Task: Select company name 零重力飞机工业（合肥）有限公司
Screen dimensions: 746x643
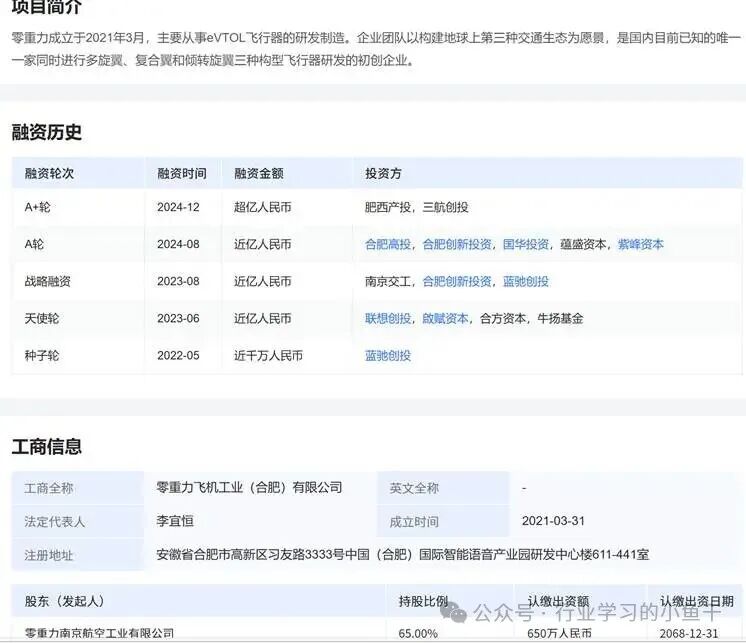Action: pos(249,488)
